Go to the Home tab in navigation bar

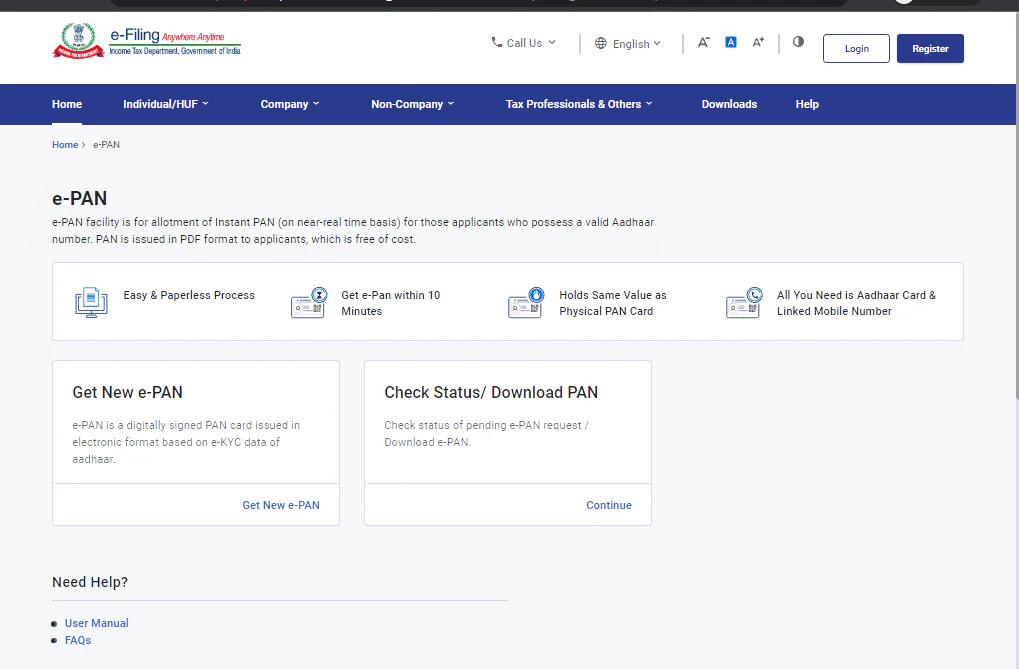coord(67,104)
